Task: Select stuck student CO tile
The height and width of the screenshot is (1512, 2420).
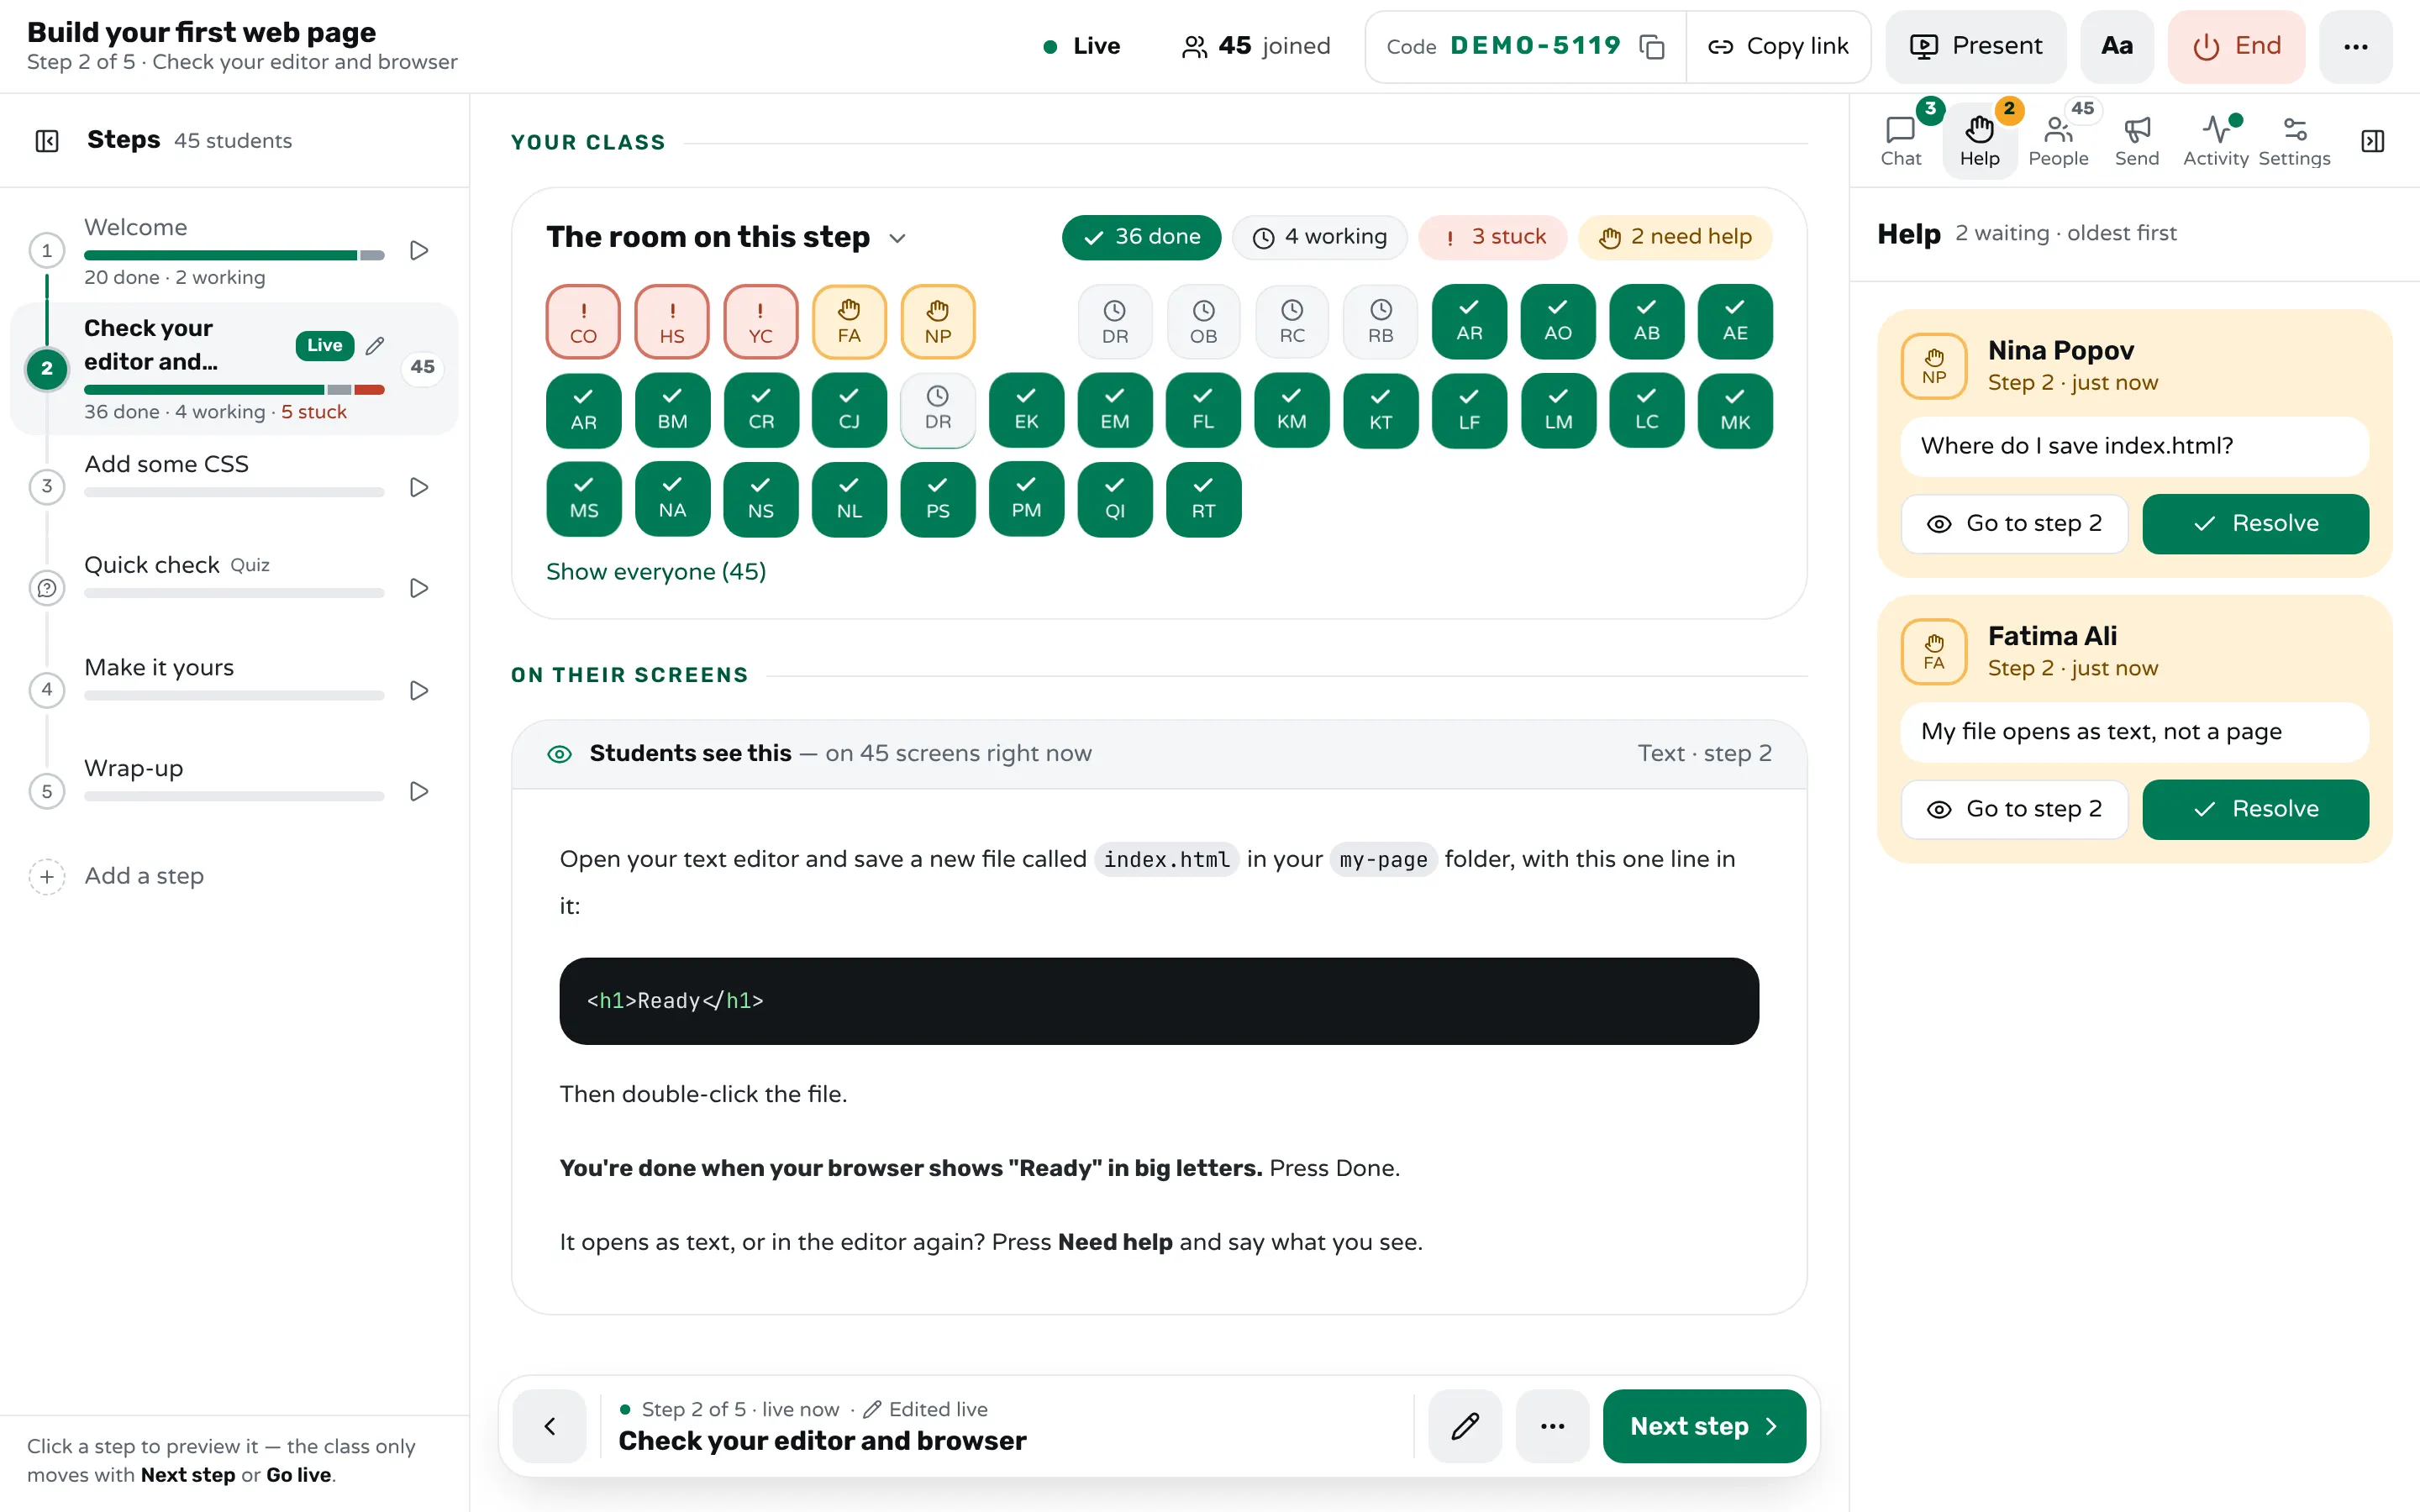Action: click(x=583, y=322)
